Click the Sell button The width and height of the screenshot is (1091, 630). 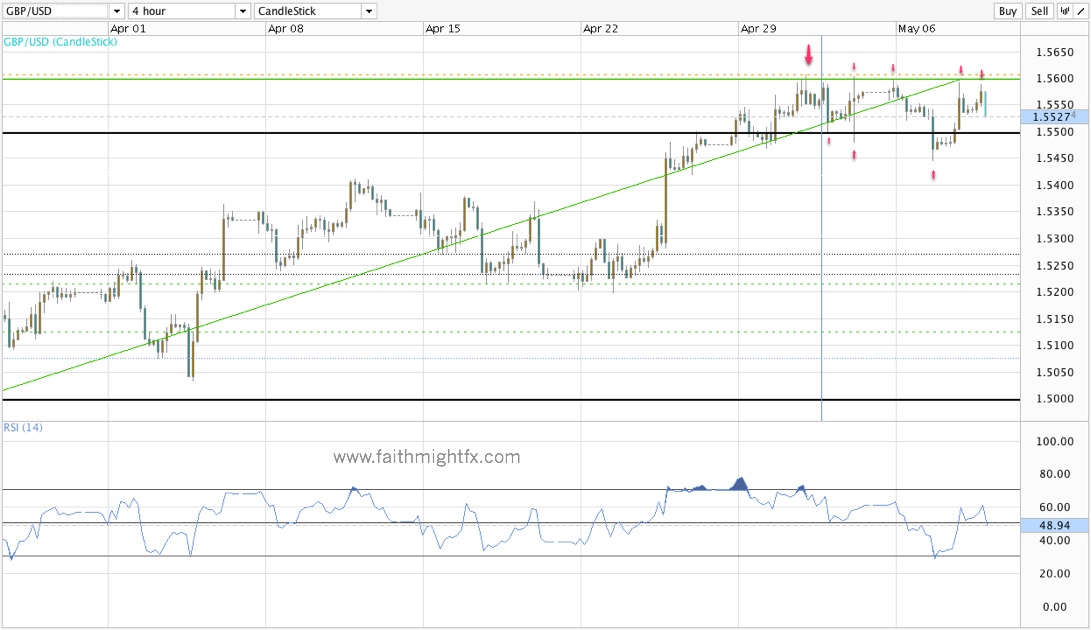(x=1040, y=11)
